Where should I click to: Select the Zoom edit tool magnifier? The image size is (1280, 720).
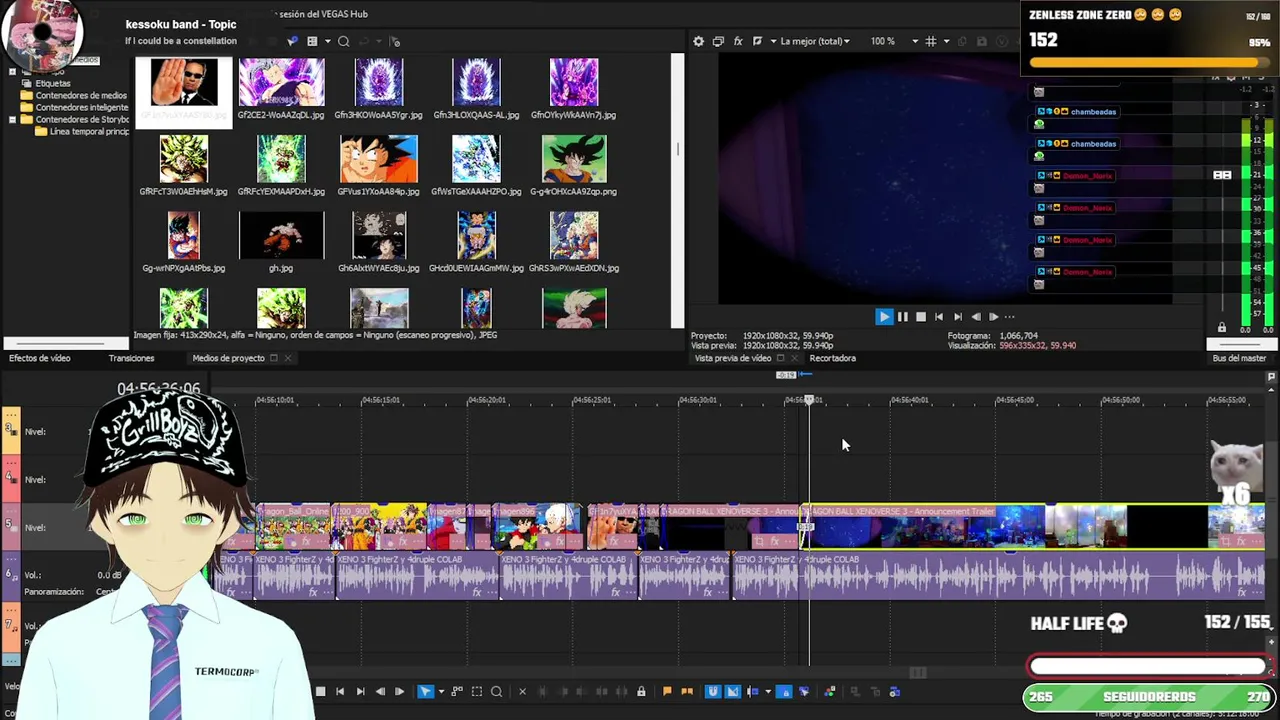point(496,691)
